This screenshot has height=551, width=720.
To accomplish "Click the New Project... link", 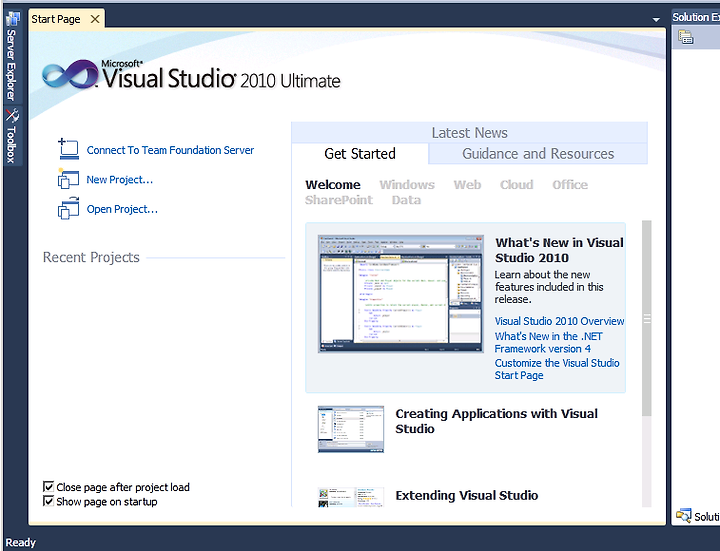I will 120,180.
